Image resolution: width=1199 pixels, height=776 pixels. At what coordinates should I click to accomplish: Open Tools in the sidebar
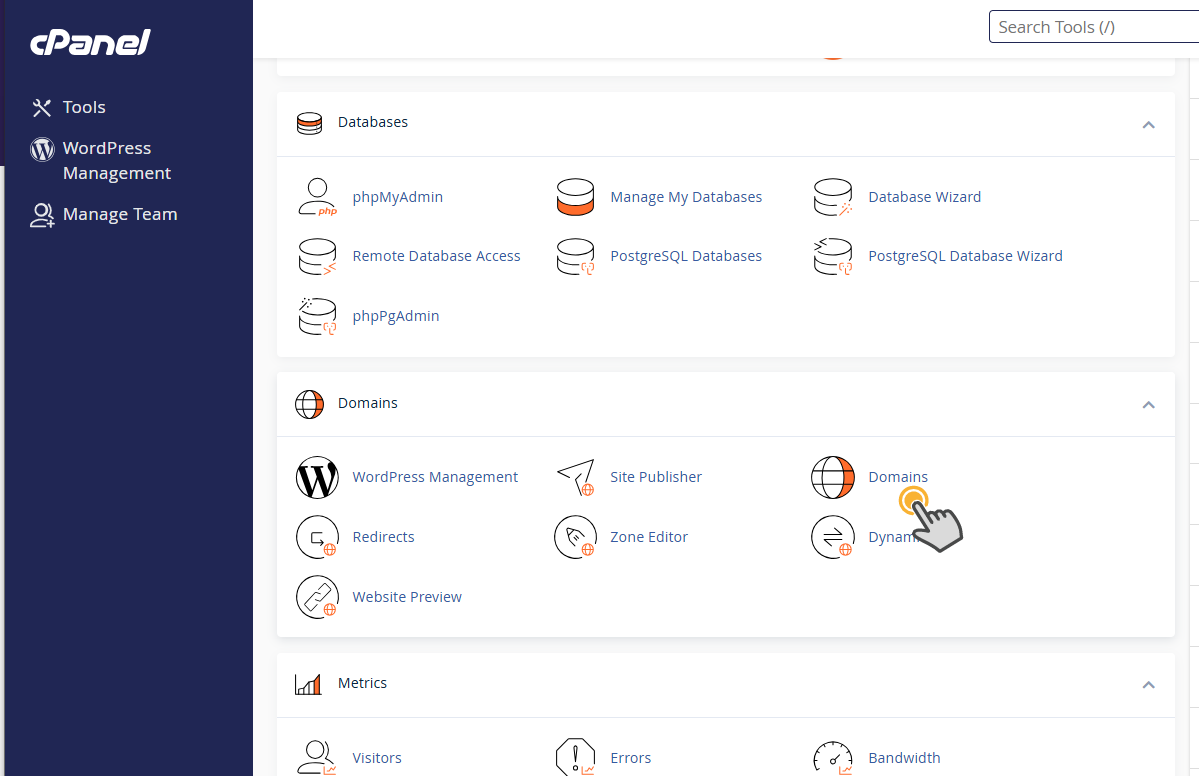[84, 108]
